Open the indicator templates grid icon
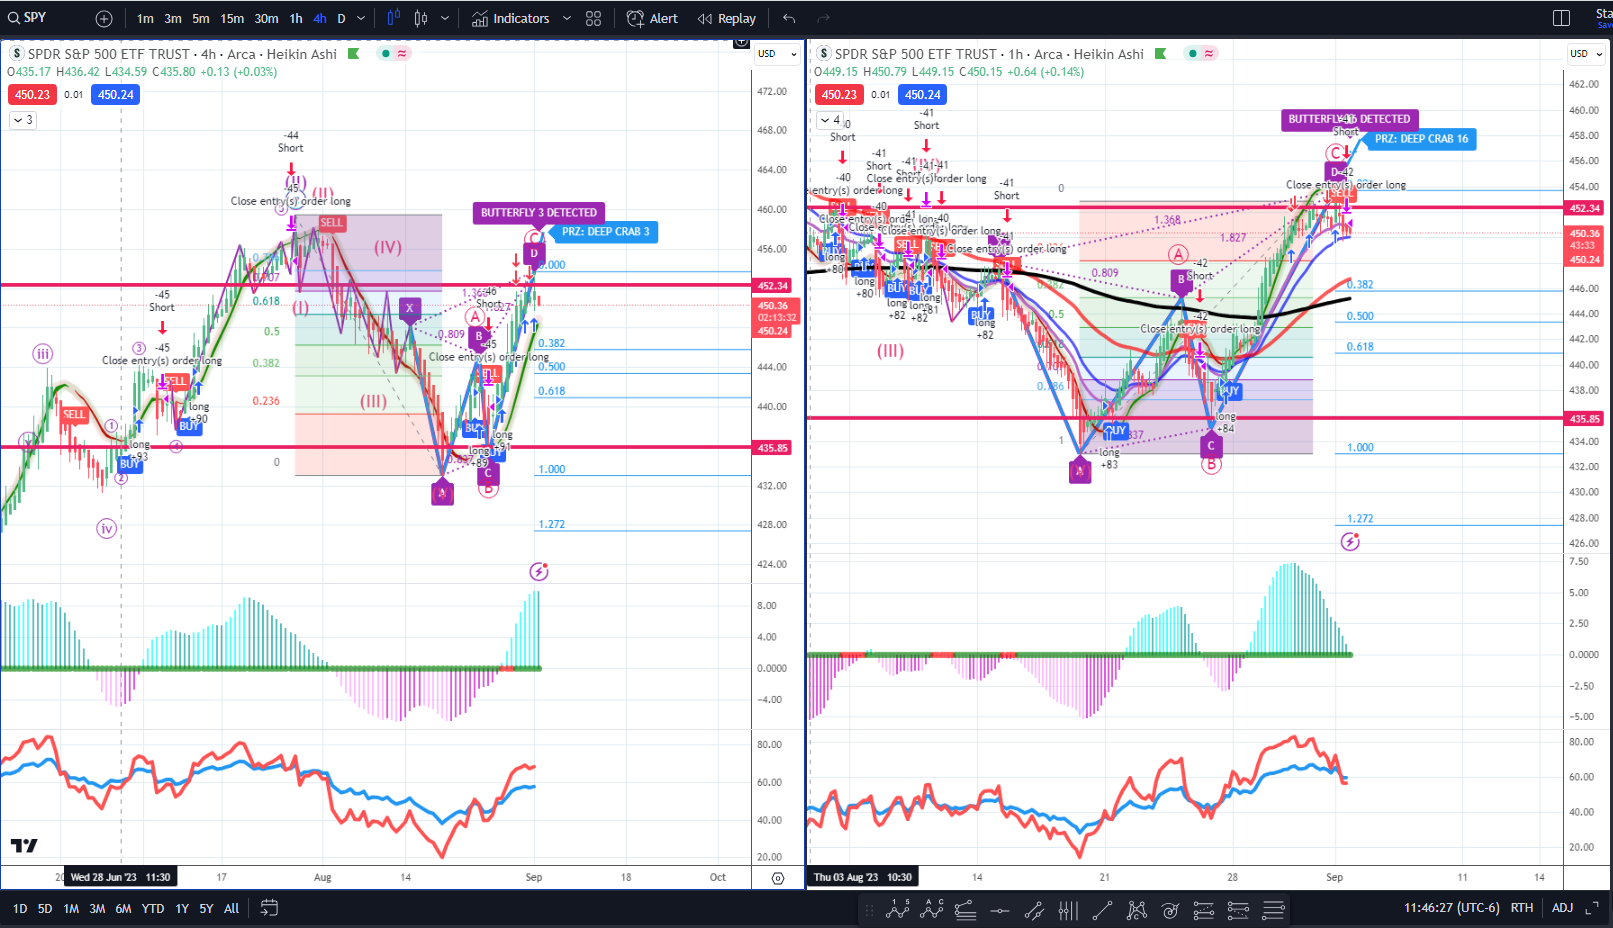The image size is (1613, 928). point(593,18)
